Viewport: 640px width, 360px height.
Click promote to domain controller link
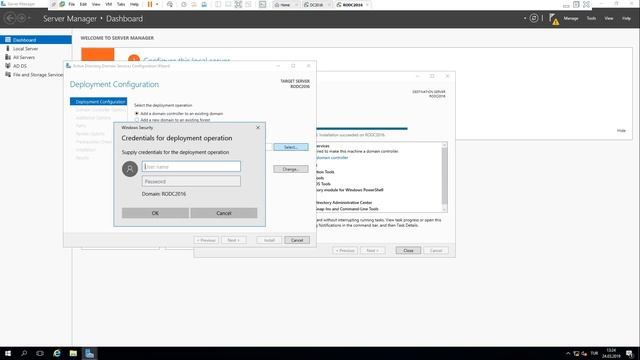click(332, 157)
